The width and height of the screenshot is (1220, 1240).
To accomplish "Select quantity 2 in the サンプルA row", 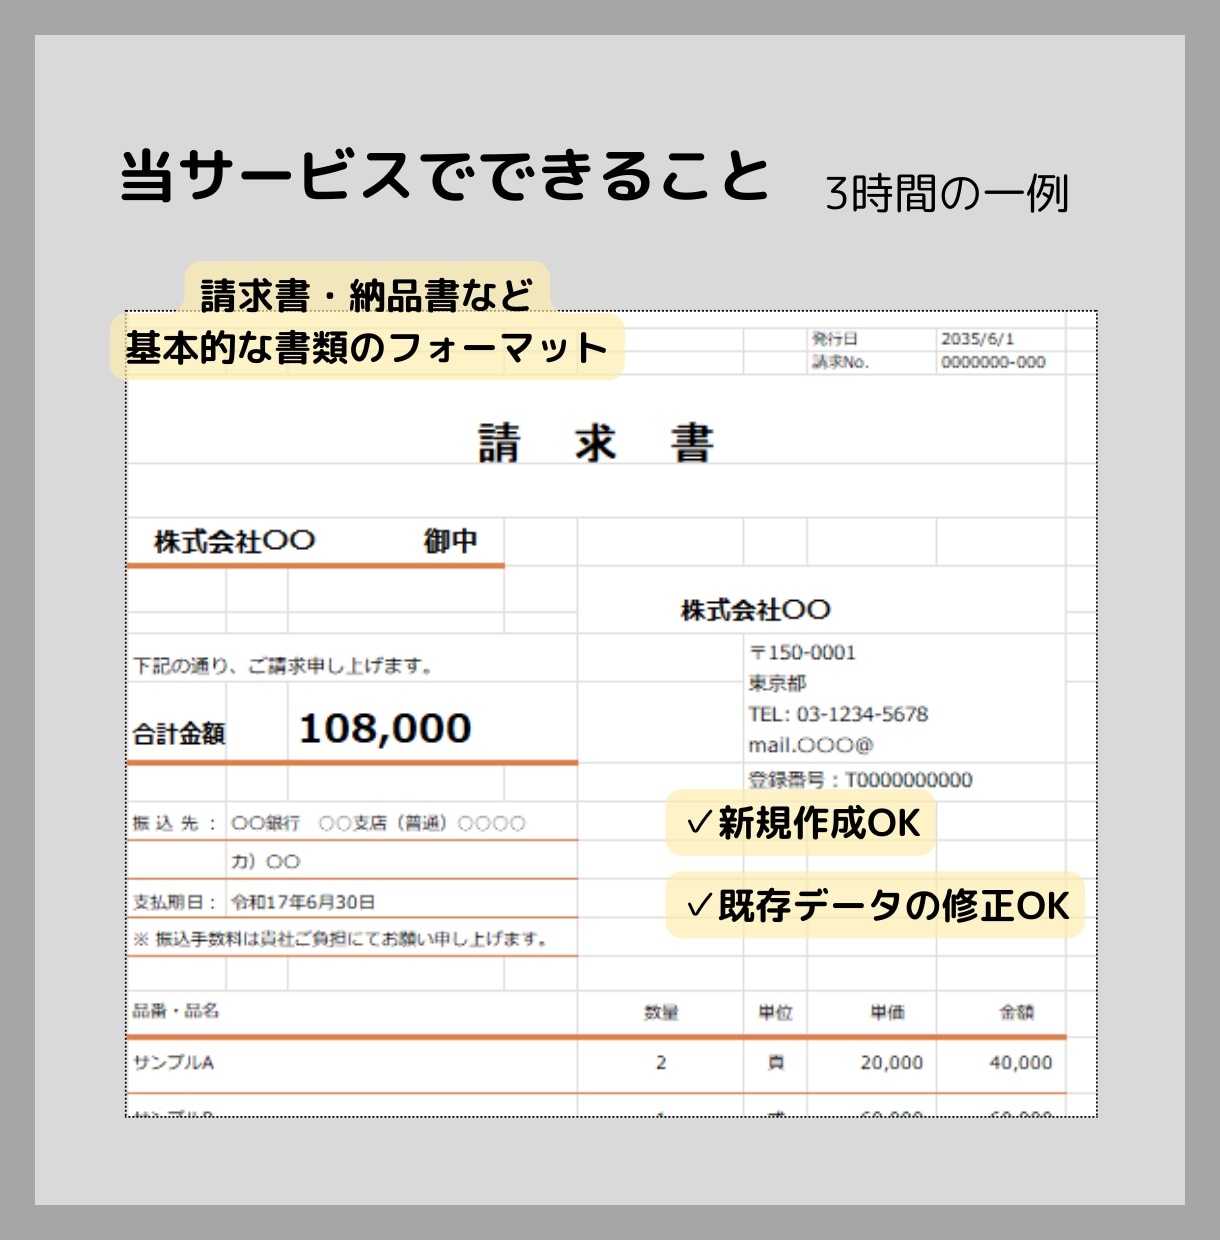I will 661,1063.
